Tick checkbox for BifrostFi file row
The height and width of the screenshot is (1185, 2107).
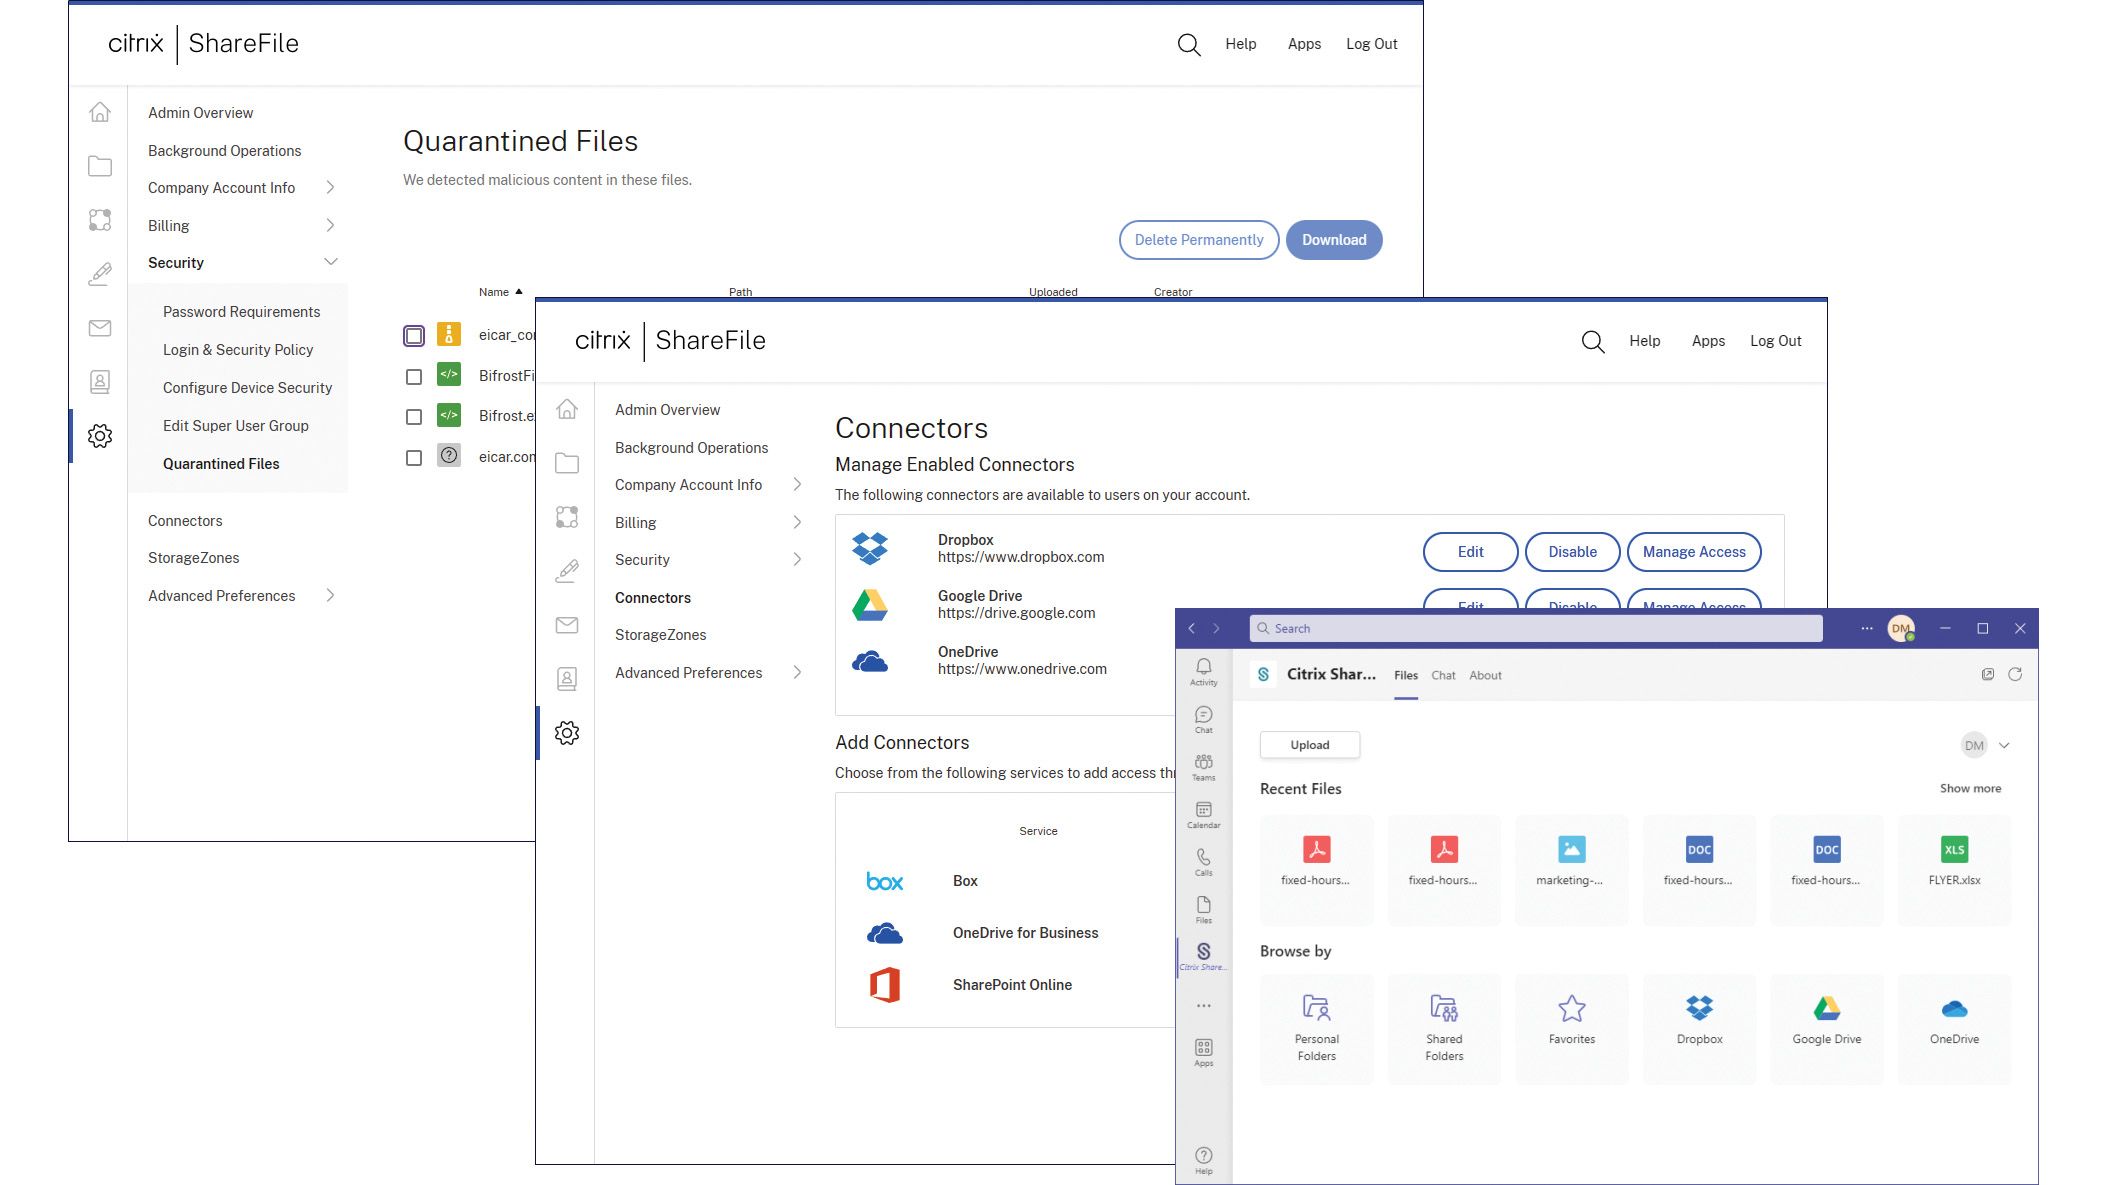pyautogui.click(x=414, y=377)
